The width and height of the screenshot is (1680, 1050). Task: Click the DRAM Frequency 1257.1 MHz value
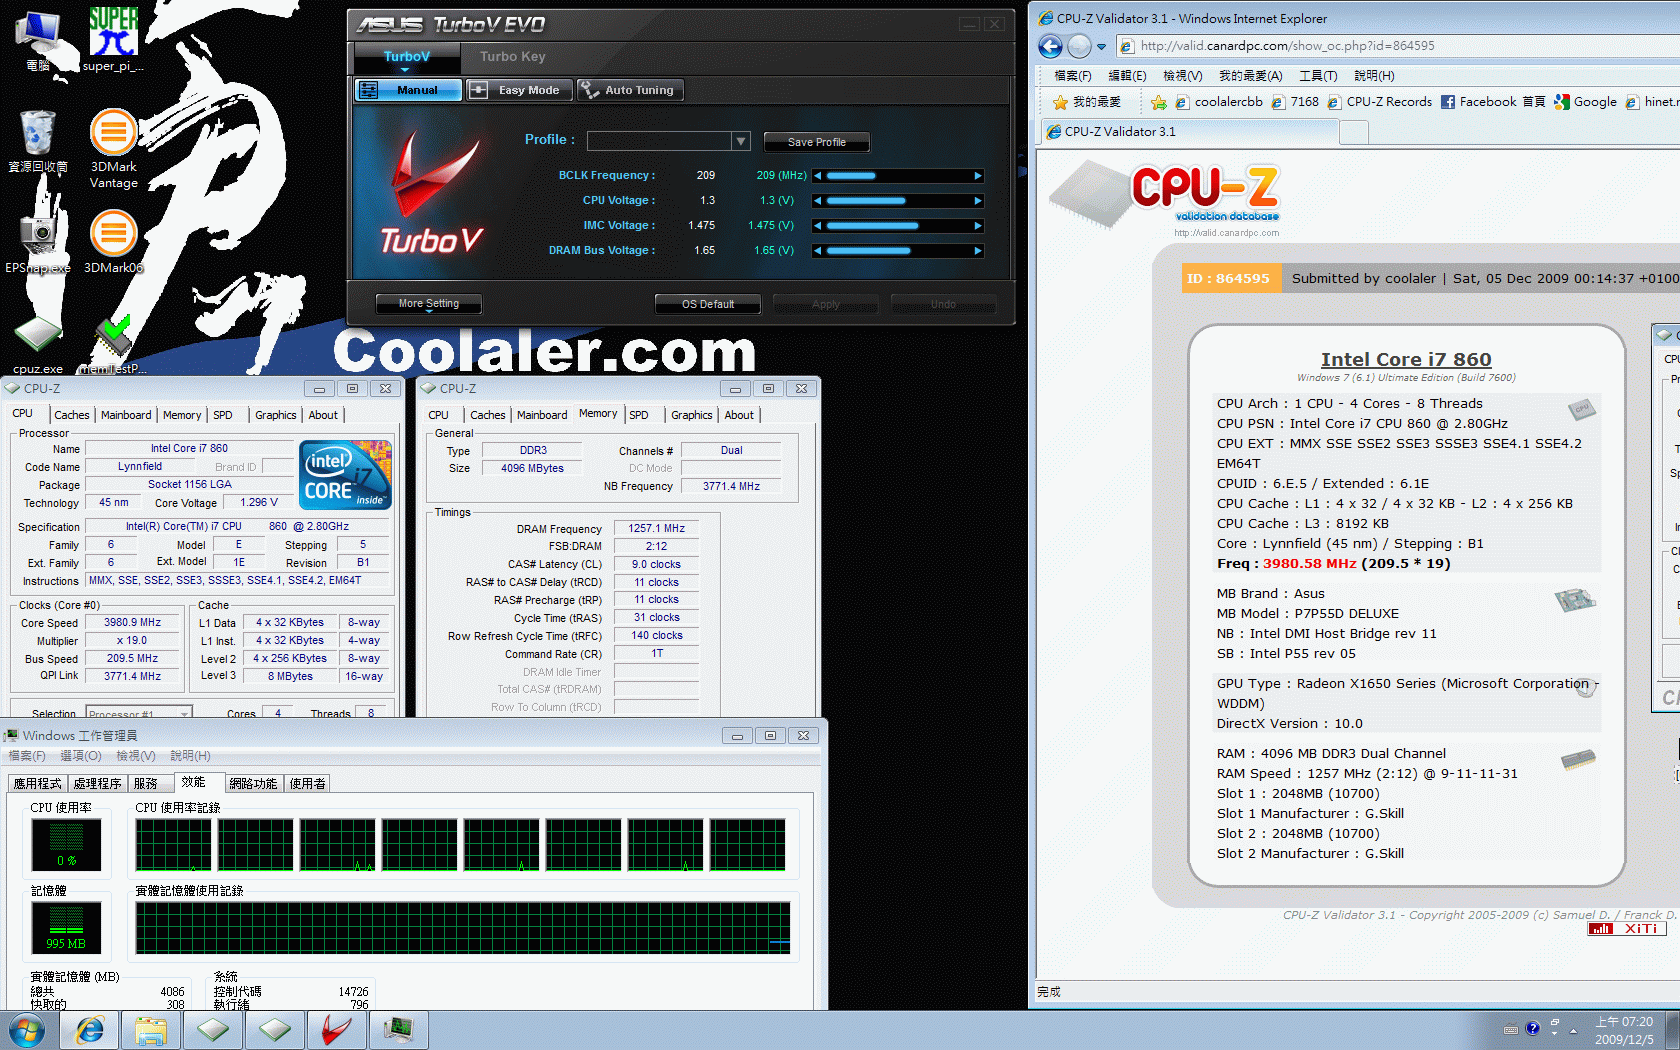pos(656,528)
